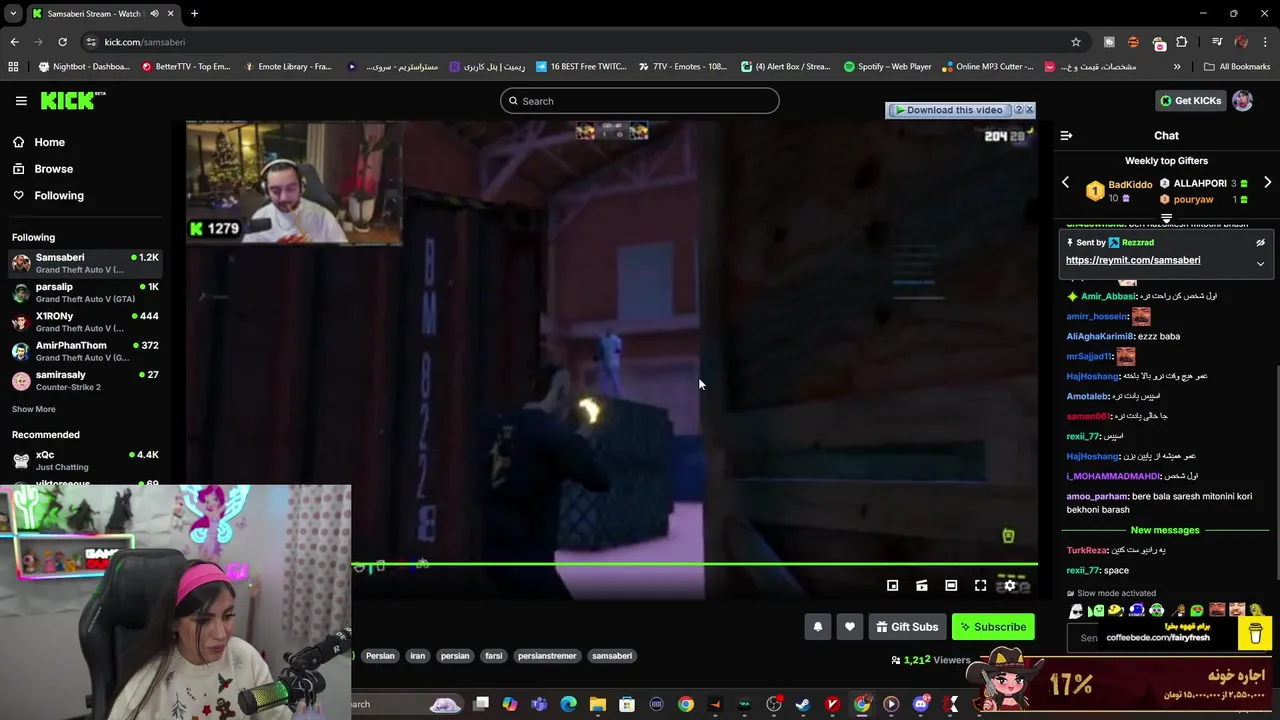
Task: Open samirasaly channel in Following list
Action: pyautogui.click(x=86, y=380)
